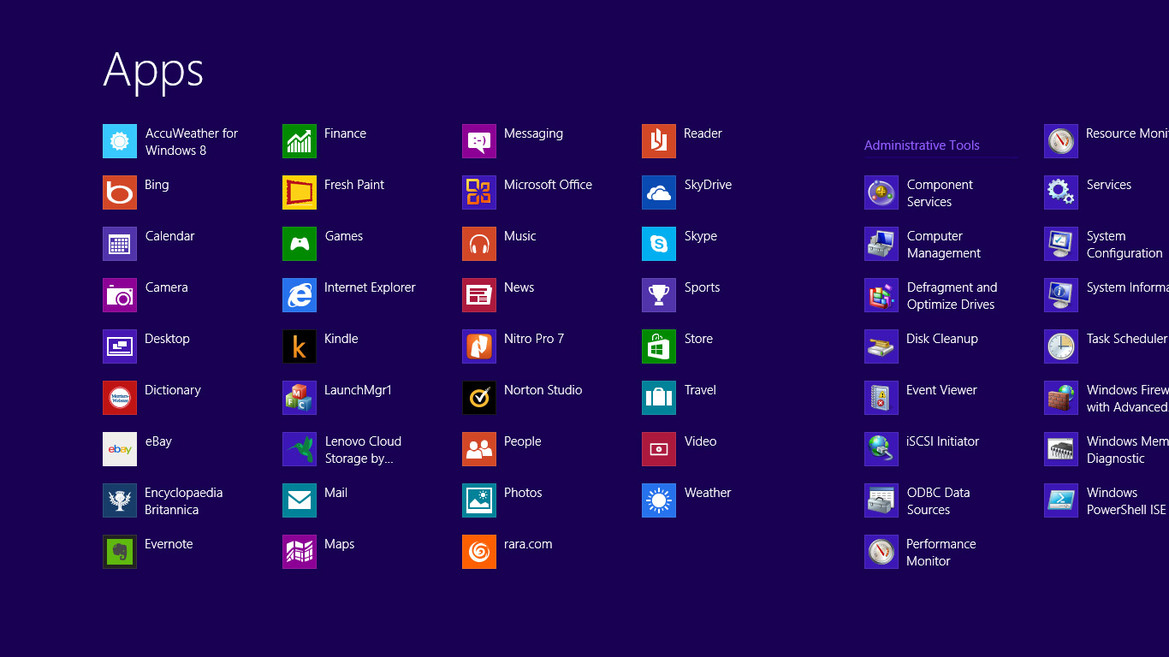
Task: Launch the News app icon
Action: tap(479, 295)
